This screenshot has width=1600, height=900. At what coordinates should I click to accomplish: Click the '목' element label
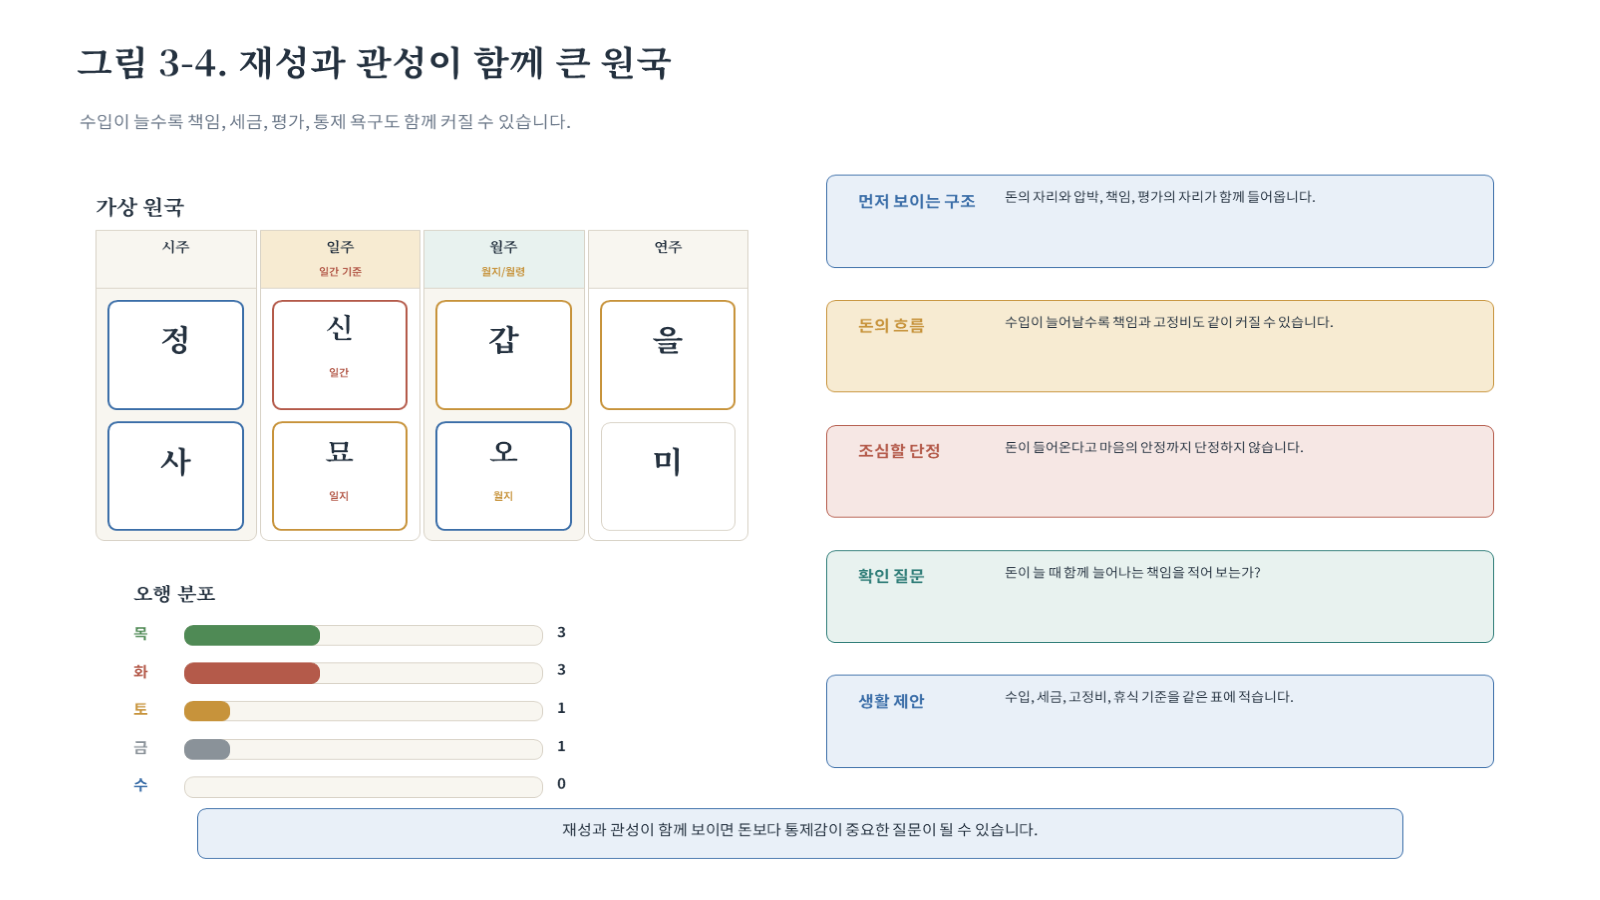[x=141, y=634]
